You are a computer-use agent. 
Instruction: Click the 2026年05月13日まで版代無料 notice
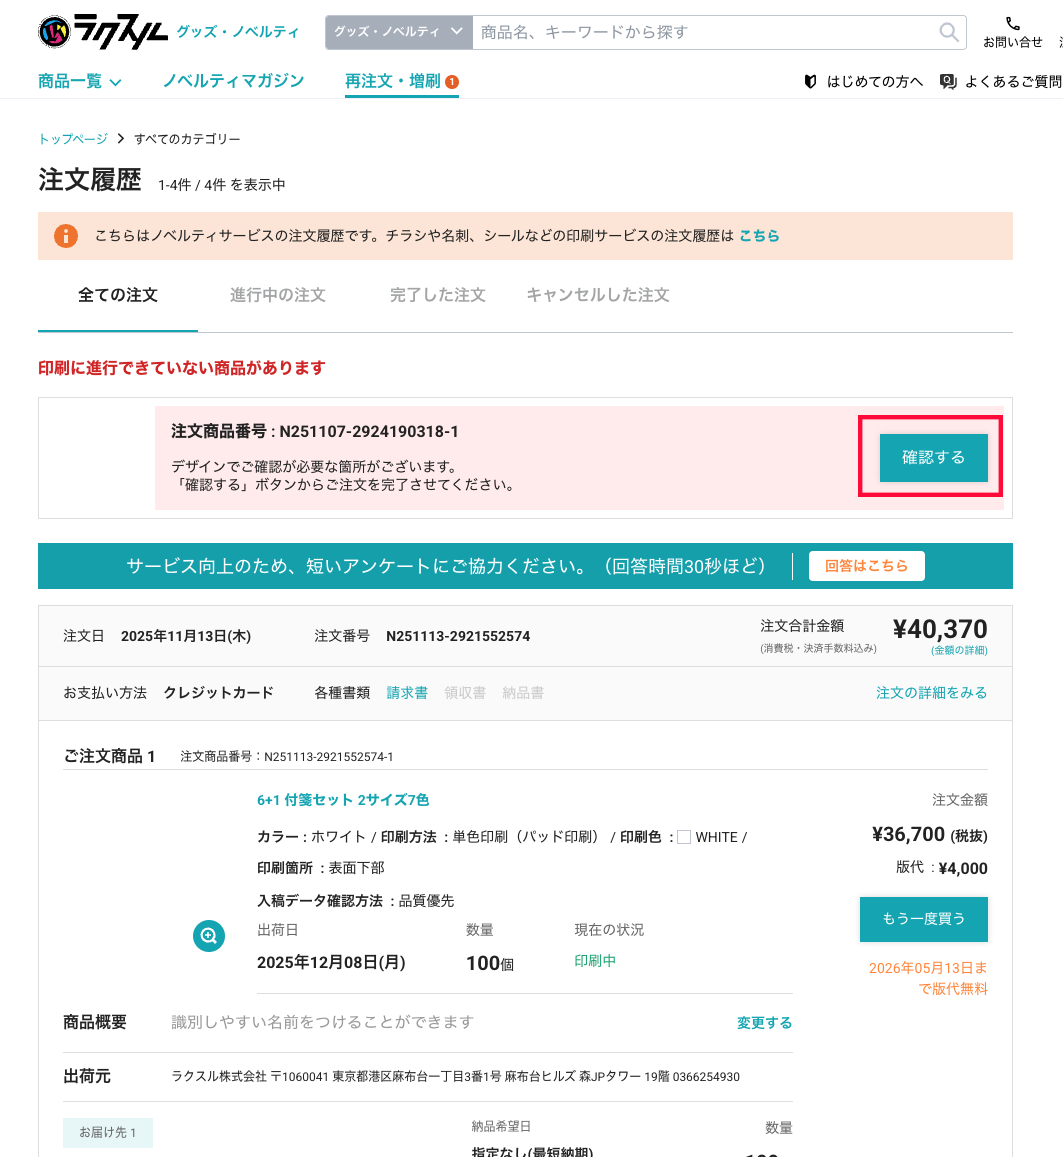[928, 978]
